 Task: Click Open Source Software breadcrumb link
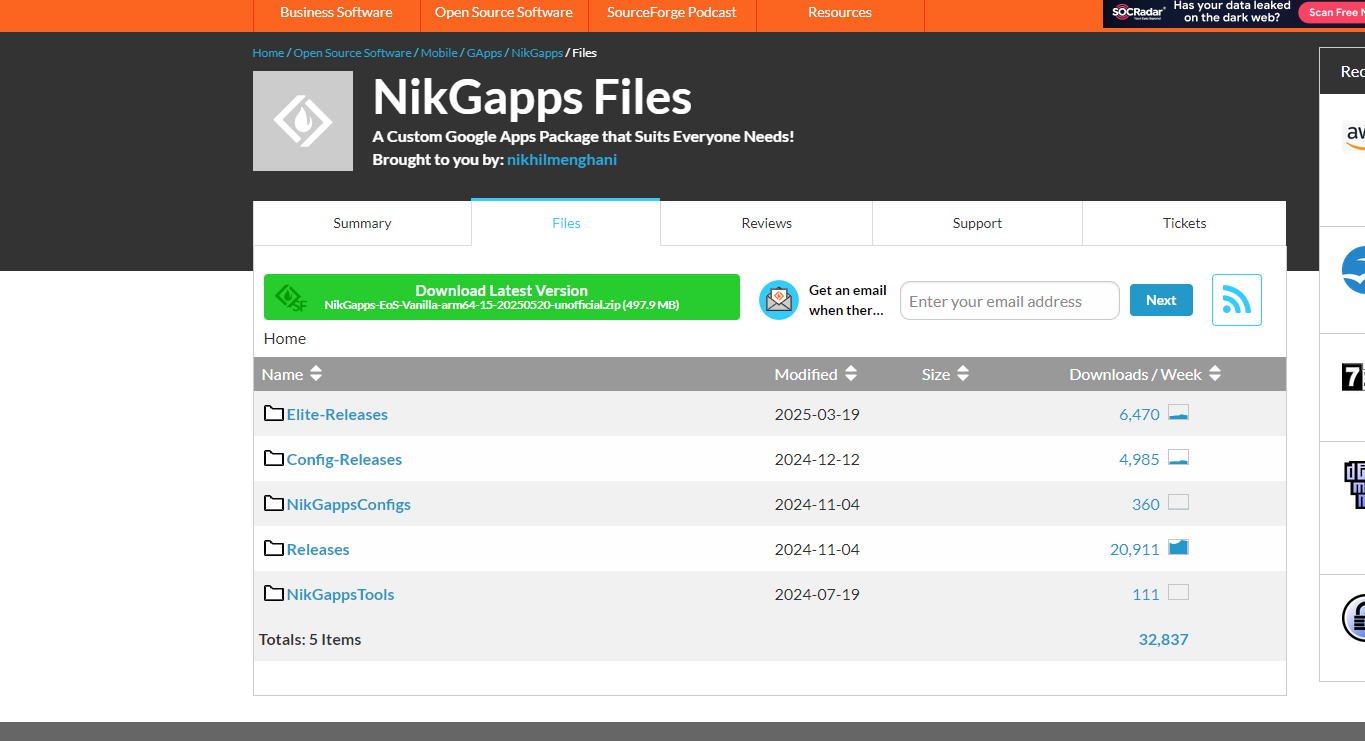352,53
